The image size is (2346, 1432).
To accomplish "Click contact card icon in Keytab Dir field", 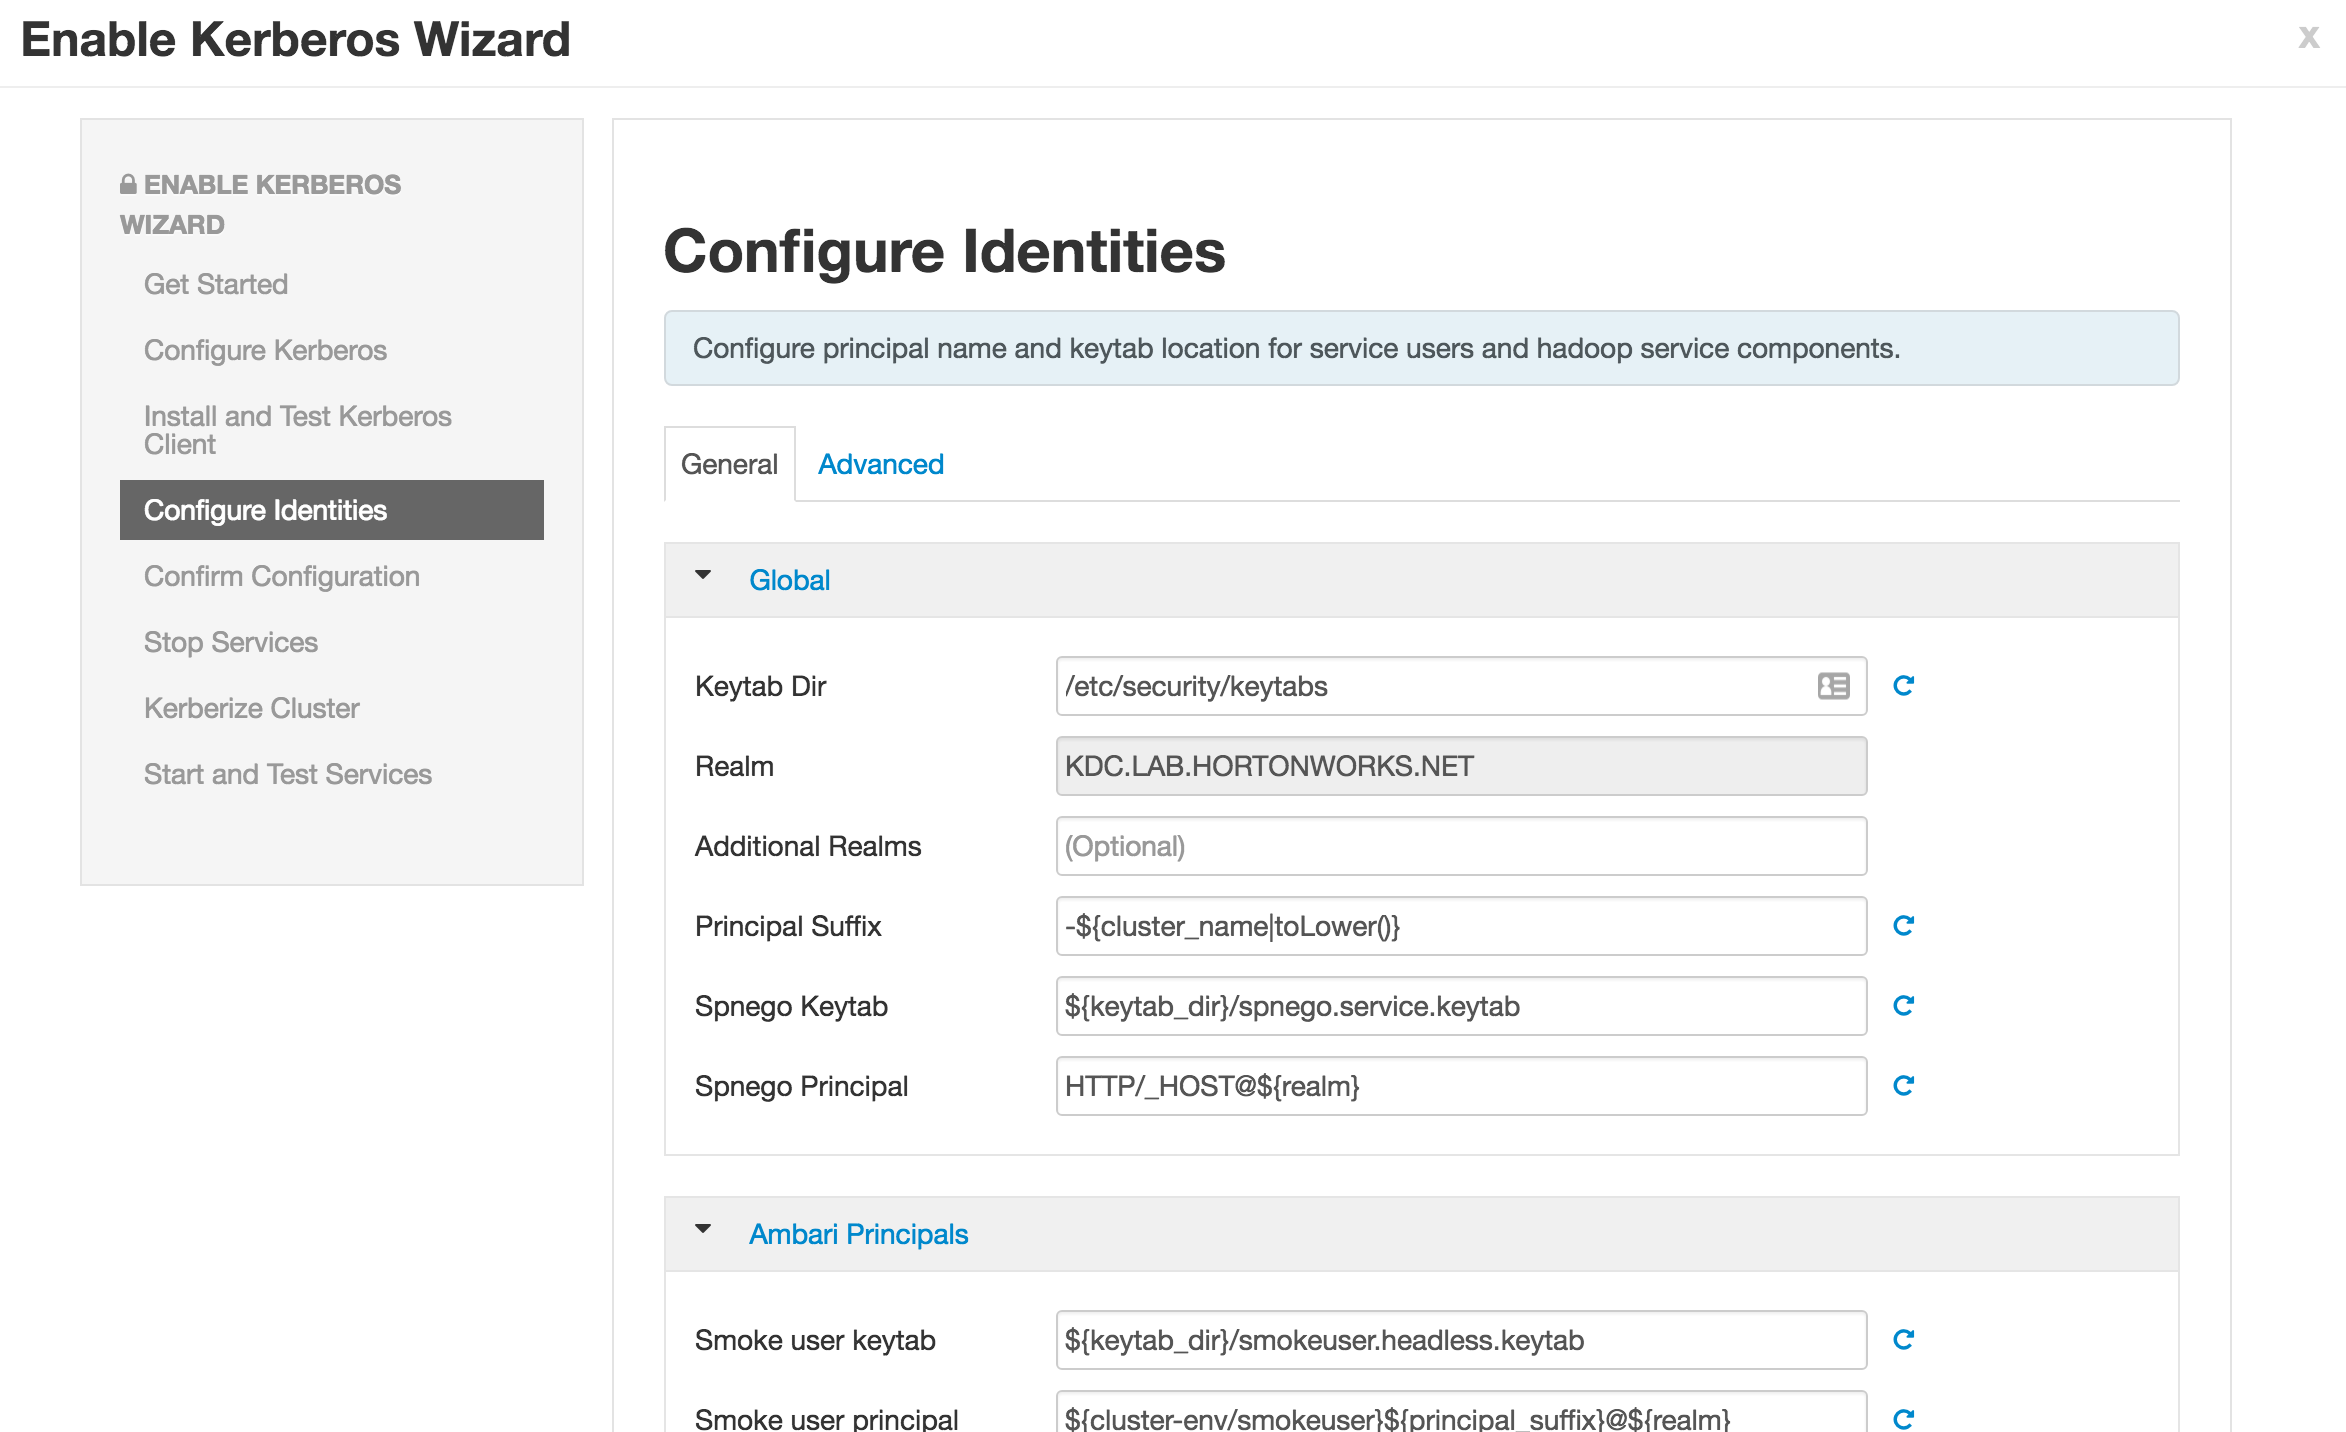I will 1833,686.
